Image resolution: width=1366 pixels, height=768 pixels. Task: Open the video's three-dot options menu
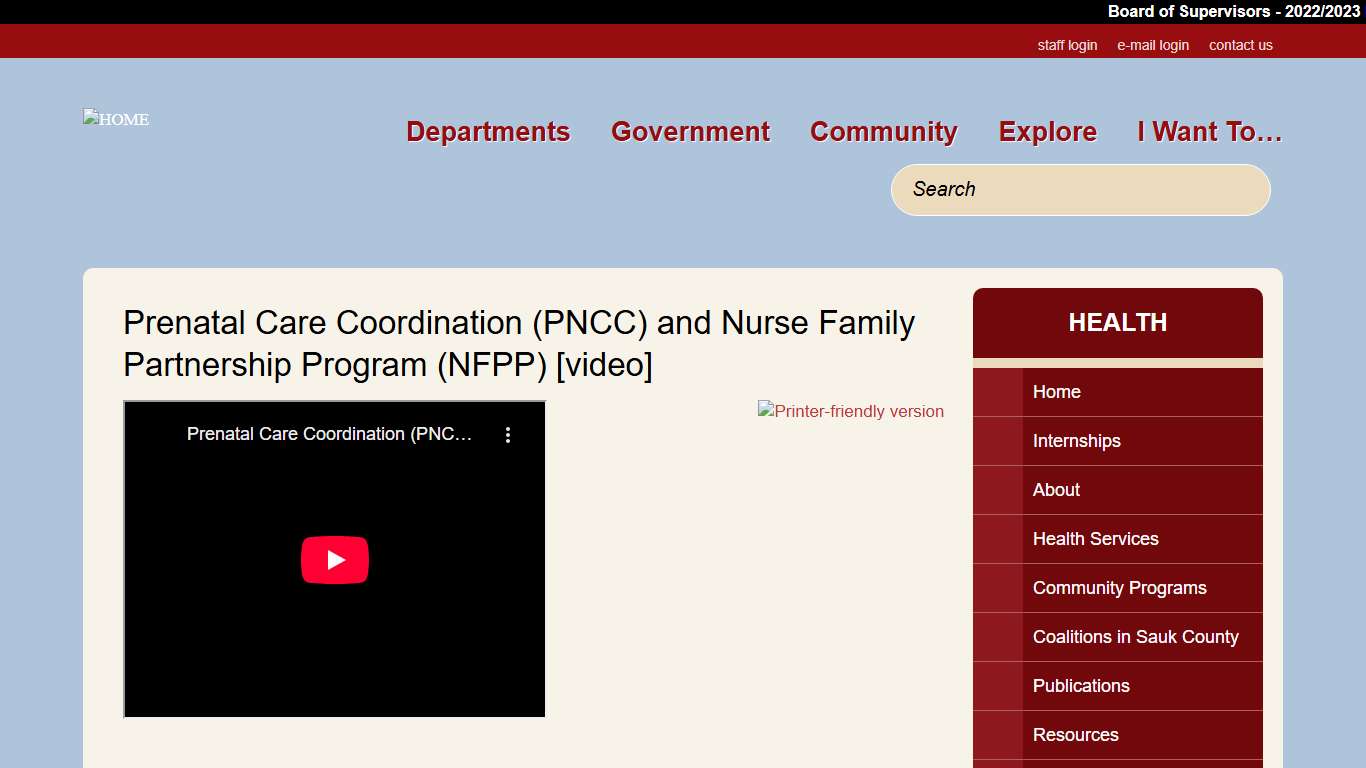pos(508,435)
